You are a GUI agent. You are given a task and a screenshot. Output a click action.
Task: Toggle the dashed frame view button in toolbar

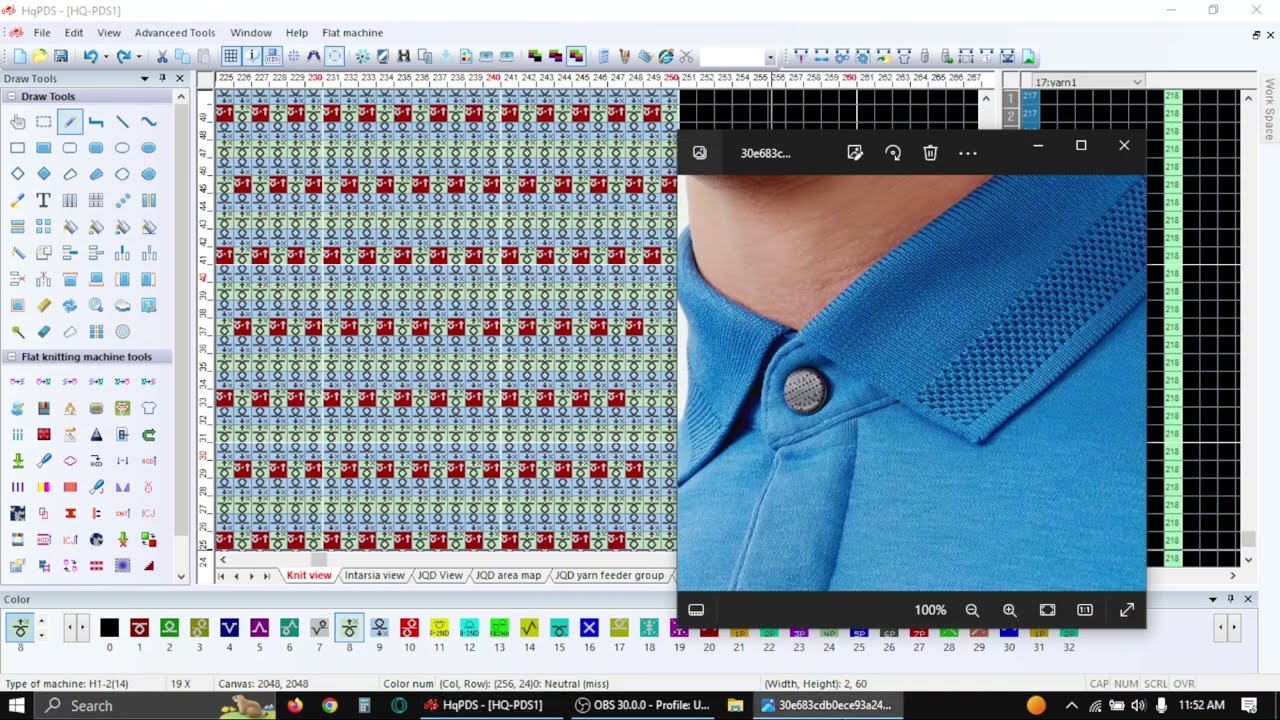point(335,57)
